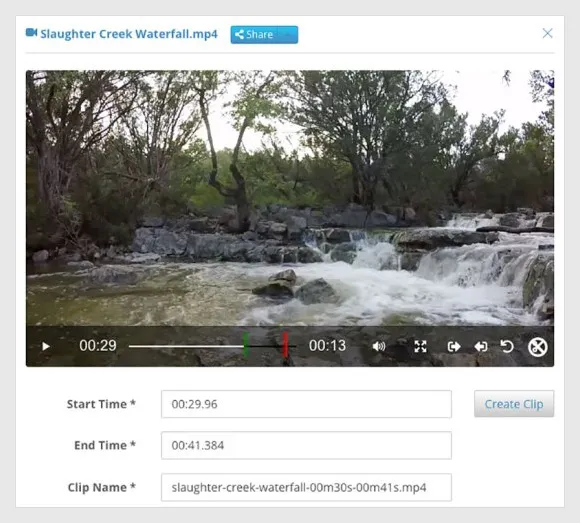This screenshot has height=523, width=580.
Task: Click the video camera icon beside filename
Action: [x=31, y=33]
